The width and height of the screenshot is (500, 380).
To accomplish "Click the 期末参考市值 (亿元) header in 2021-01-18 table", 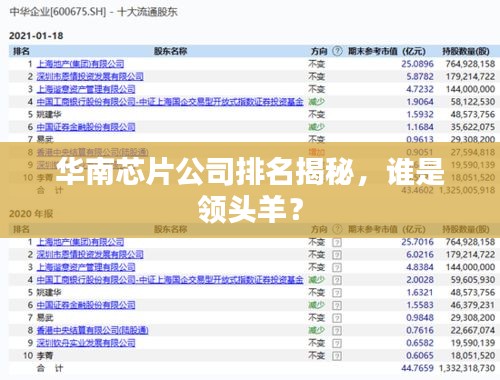I will point(387,51).
